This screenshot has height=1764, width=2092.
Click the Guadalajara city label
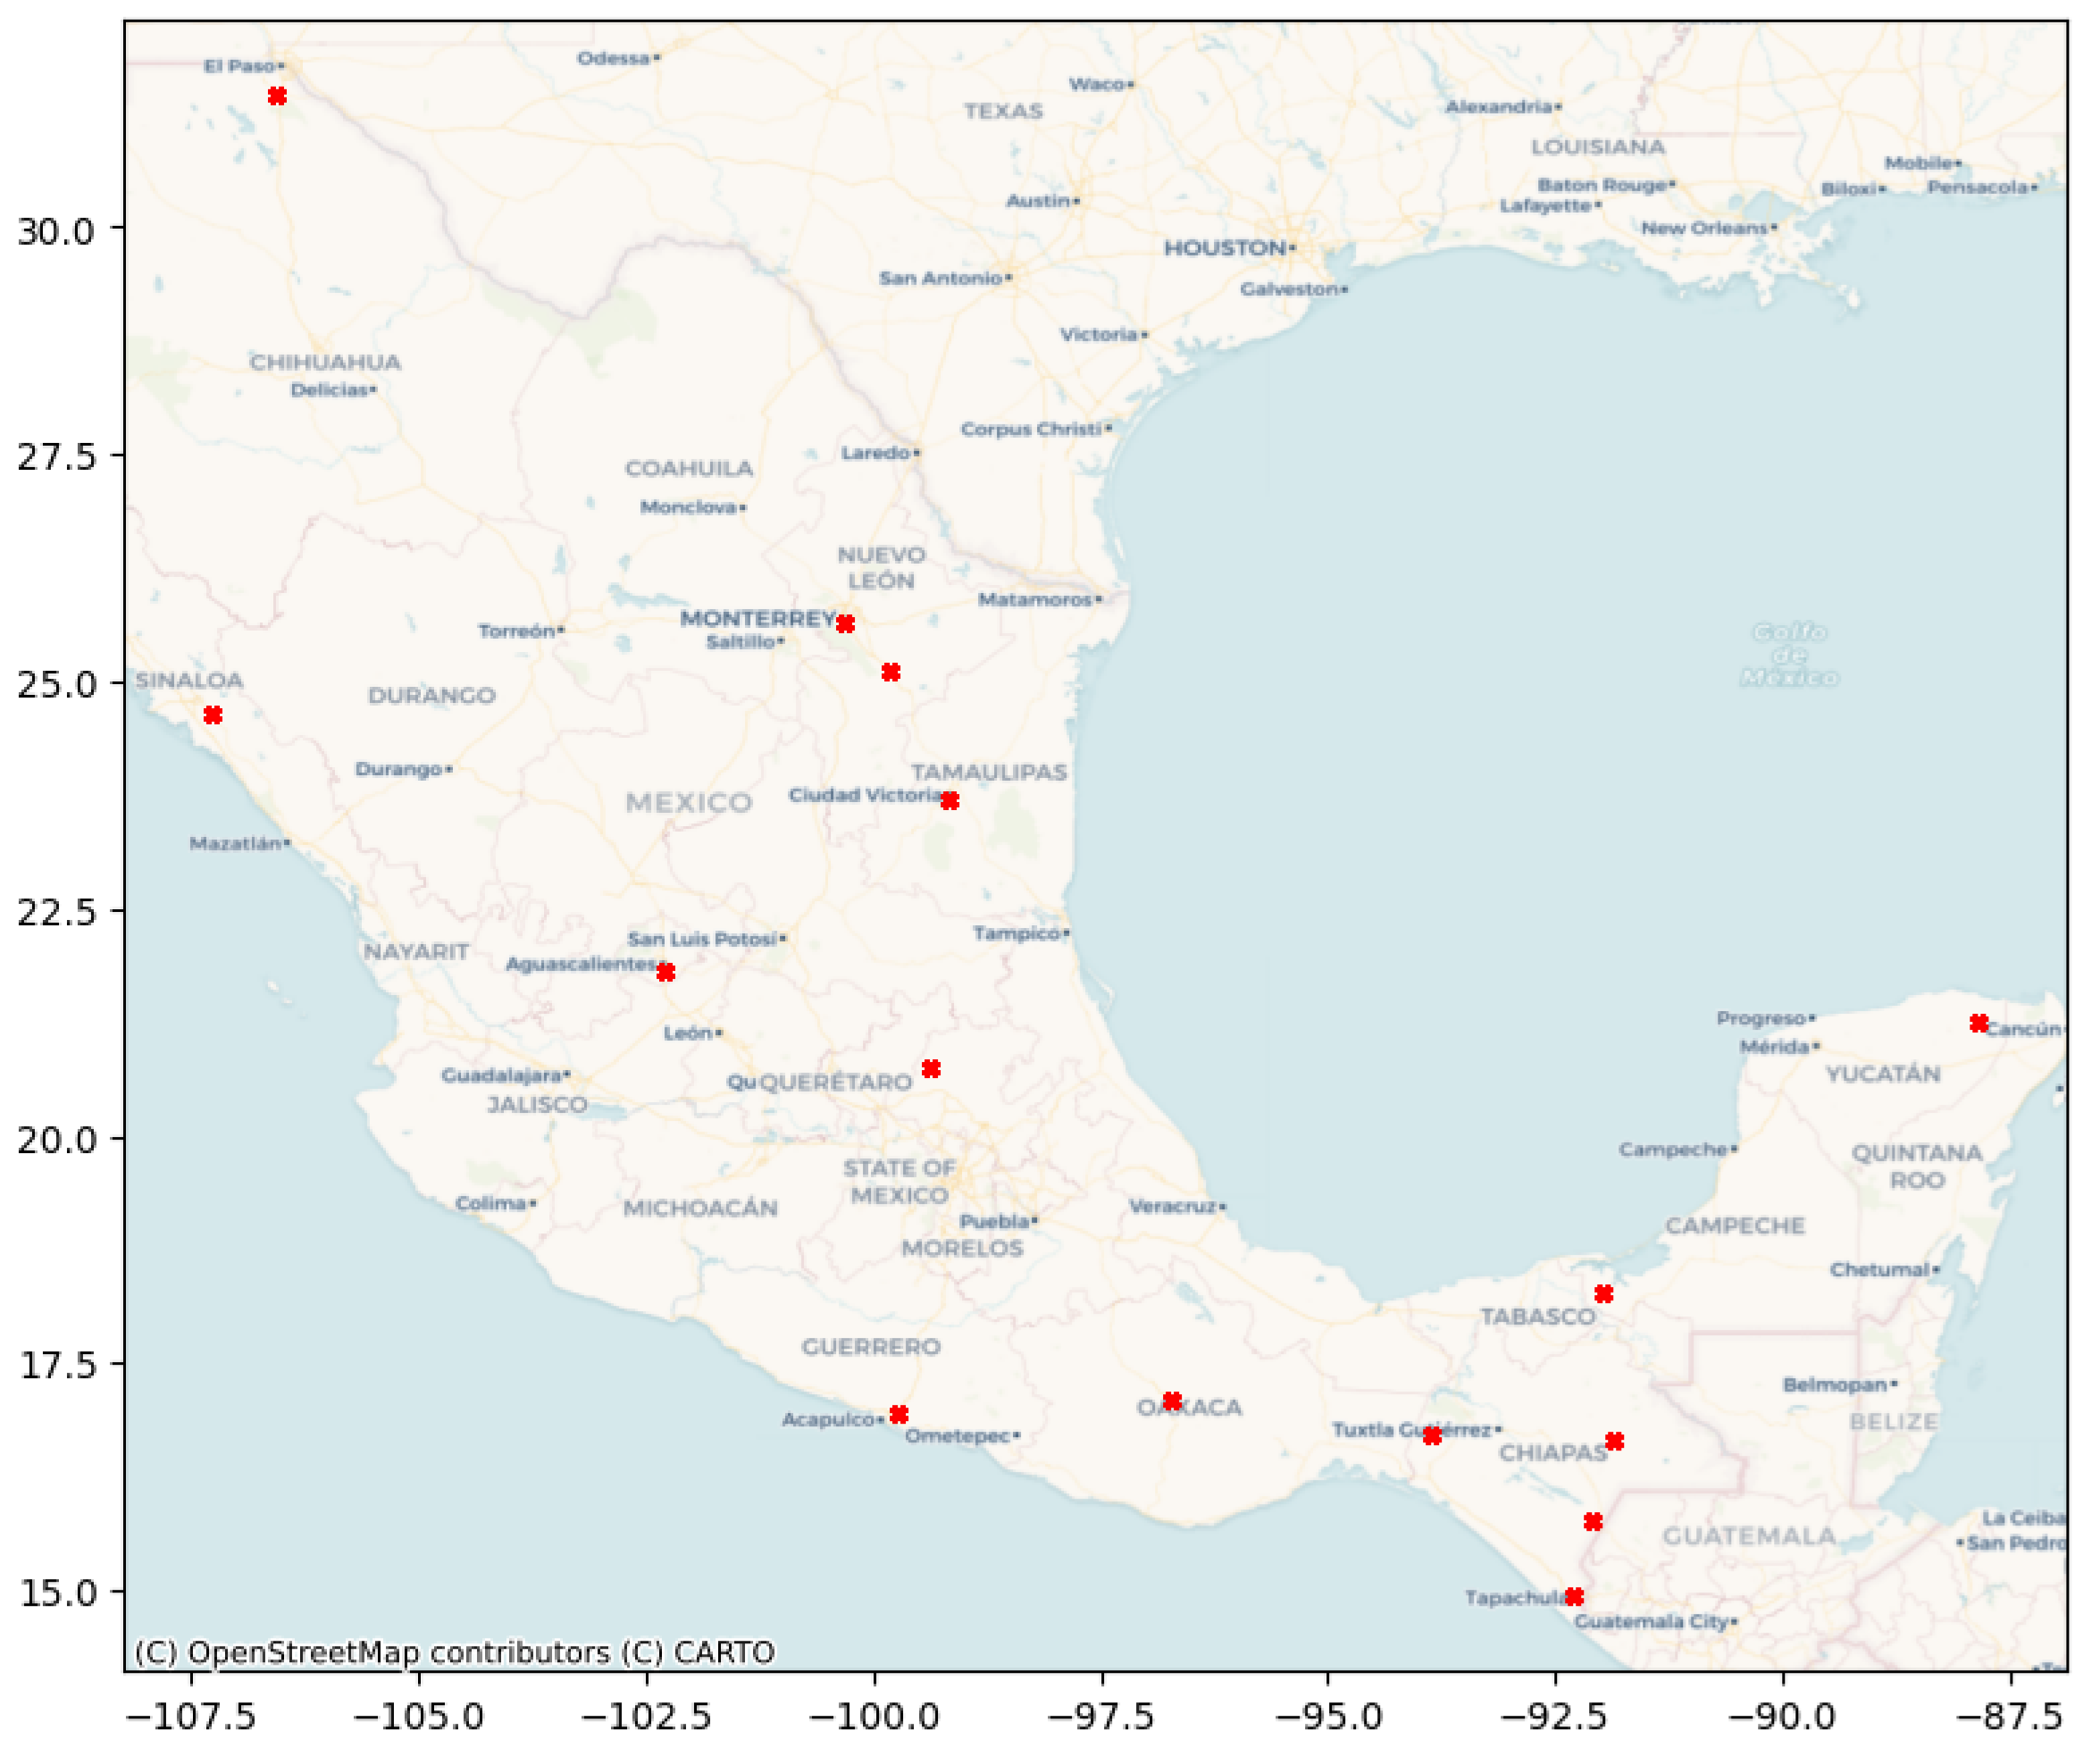pos(502,1076)
